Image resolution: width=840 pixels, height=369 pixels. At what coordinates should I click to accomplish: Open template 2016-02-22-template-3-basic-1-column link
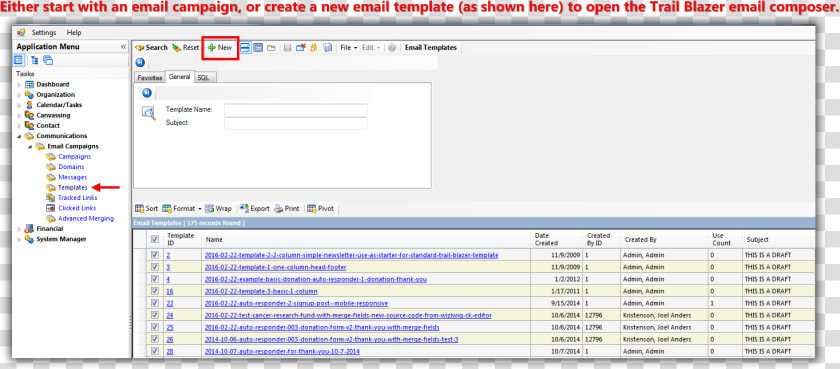[261, 291]
